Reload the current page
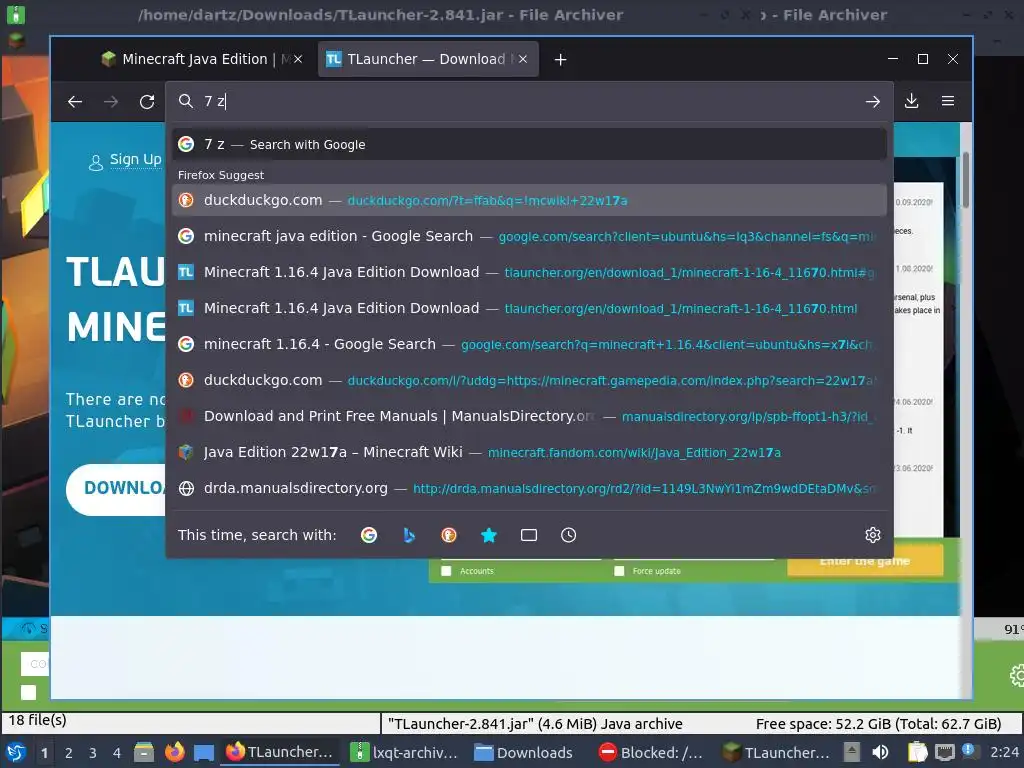The width and height of the screenshot is (1024, 768). coord(147,102)
